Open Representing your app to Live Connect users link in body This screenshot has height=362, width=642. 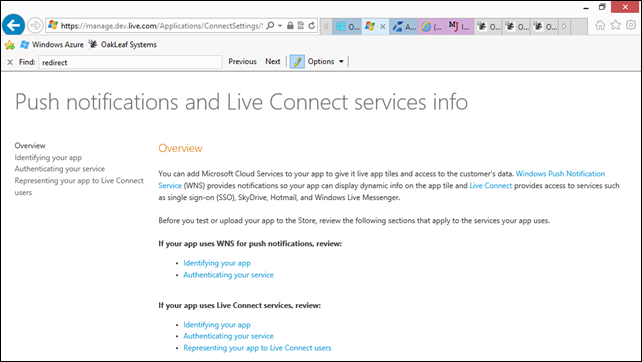257,348
